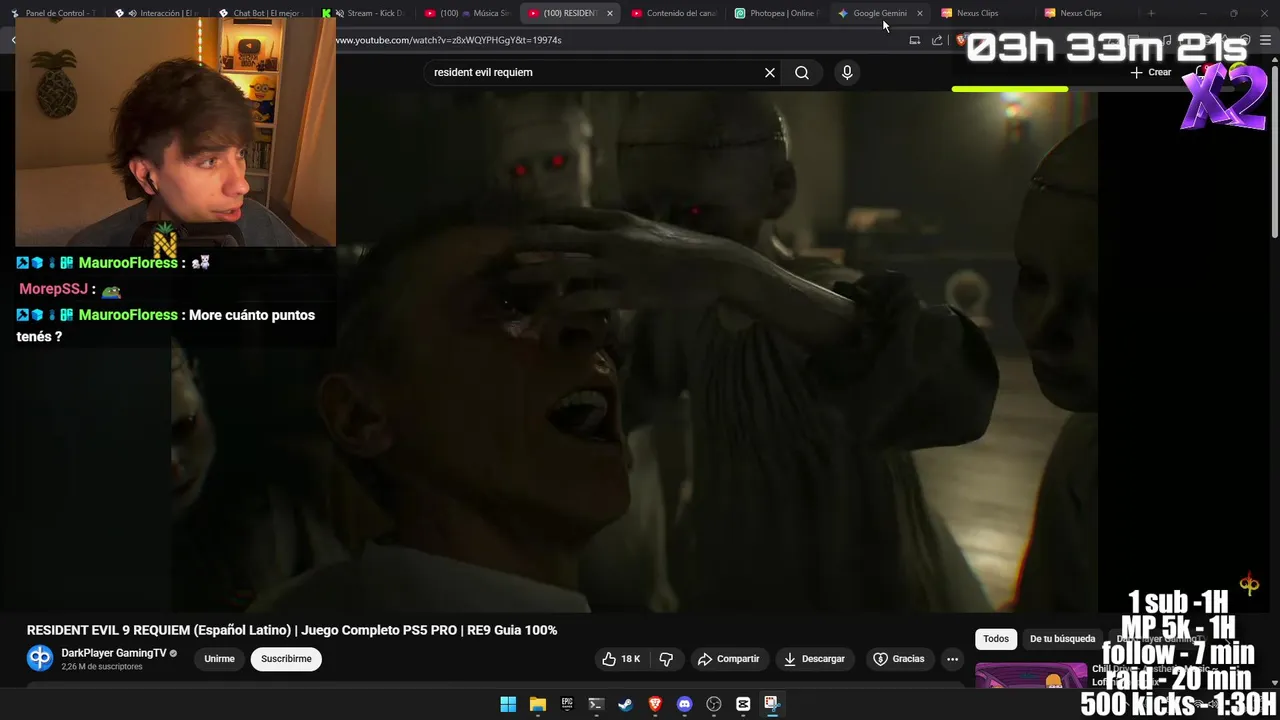Screen dimensions: 1280x720
Task: Click the Descargar button
Action: [x=814, y=659]
